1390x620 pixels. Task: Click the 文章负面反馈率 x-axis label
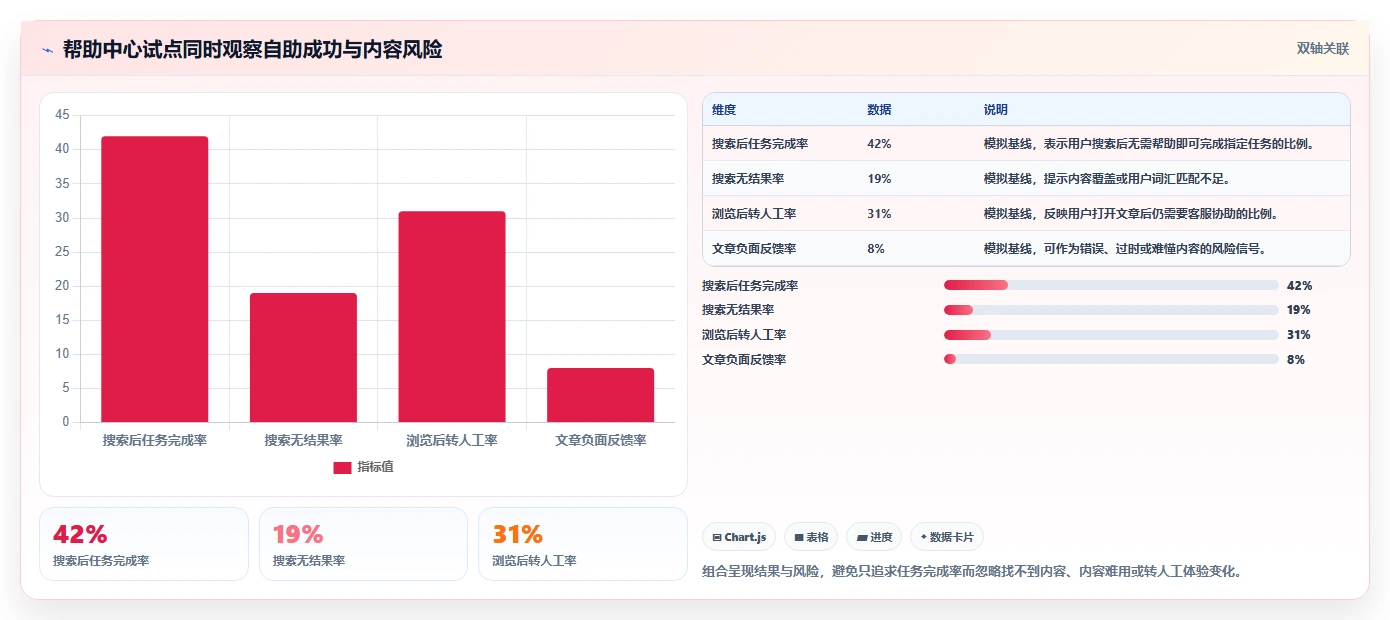point(600,440)
